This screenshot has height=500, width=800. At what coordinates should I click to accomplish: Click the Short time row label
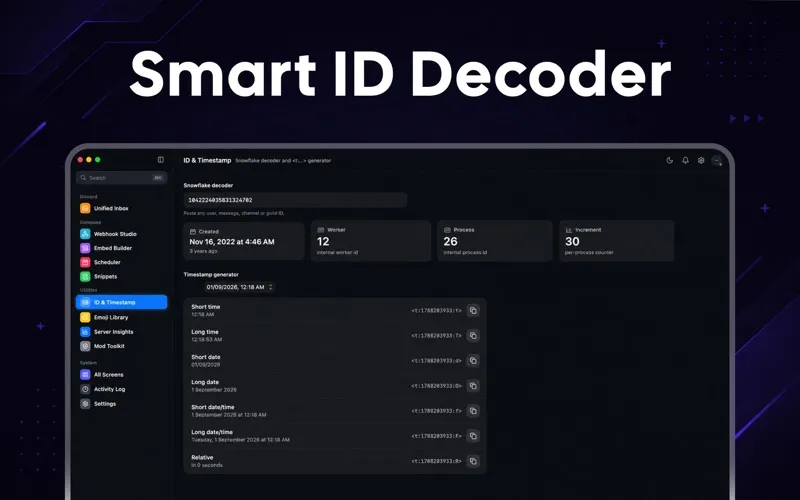click(206, 307)
